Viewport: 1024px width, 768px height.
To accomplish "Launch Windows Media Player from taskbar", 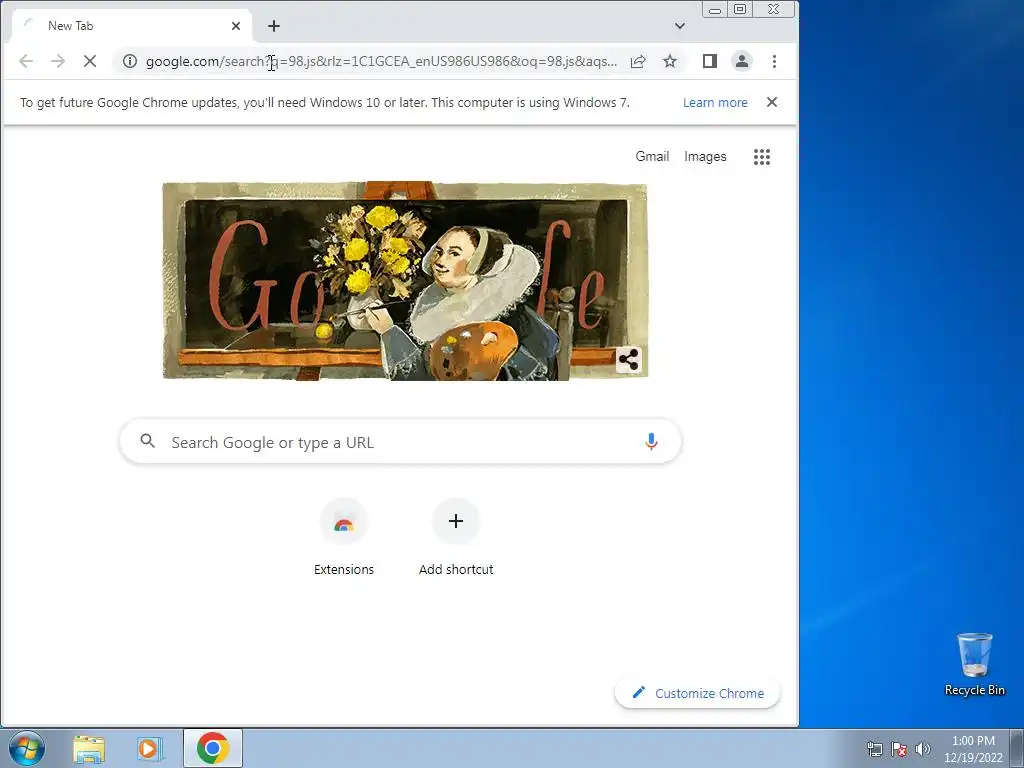I will [x=150, y=748].
